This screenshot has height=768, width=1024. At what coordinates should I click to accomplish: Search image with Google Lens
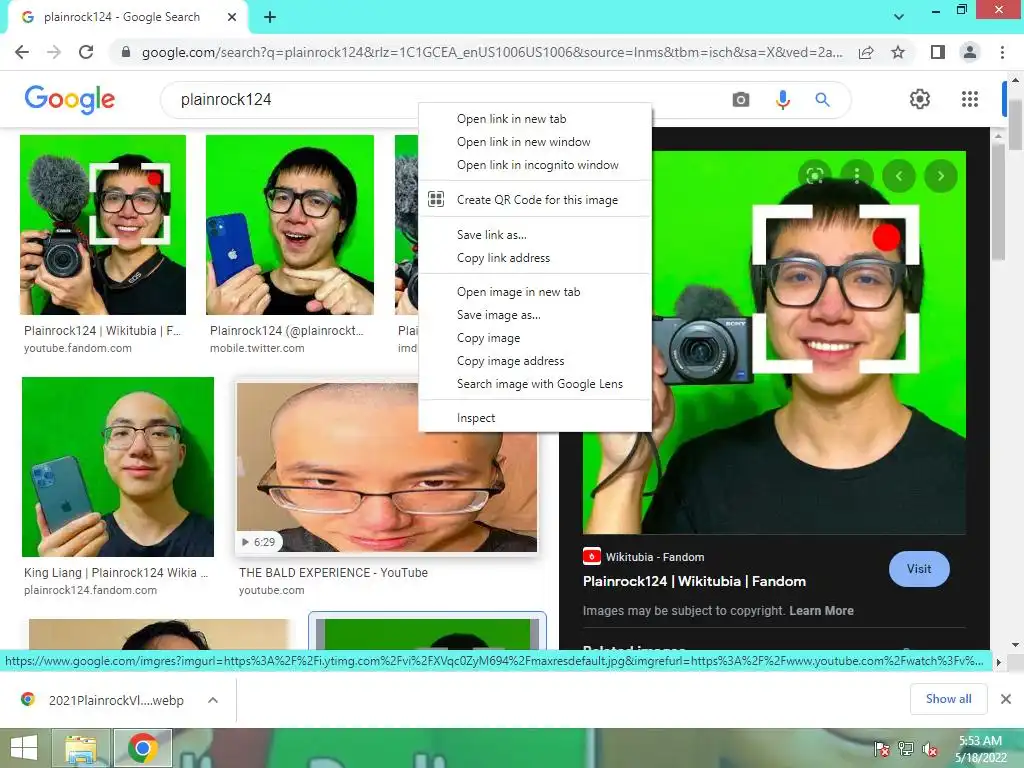tap(535, 384)
